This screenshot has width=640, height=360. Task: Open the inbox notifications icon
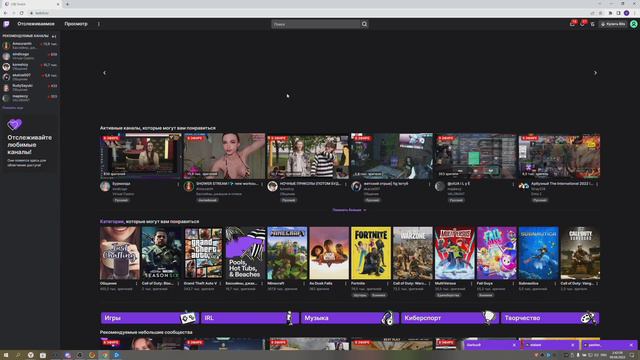[x=572, y=24]
